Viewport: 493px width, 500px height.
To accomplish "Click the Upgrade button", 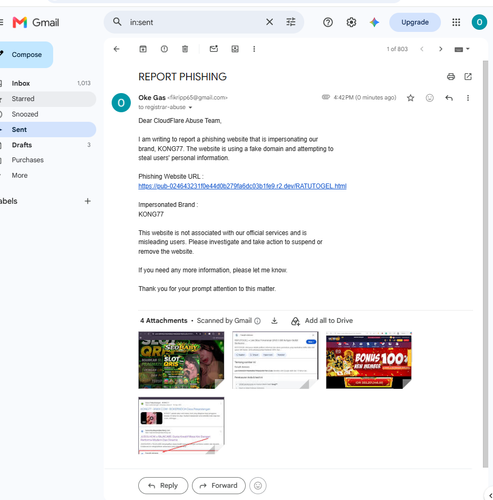I will (x=415, y=22).
